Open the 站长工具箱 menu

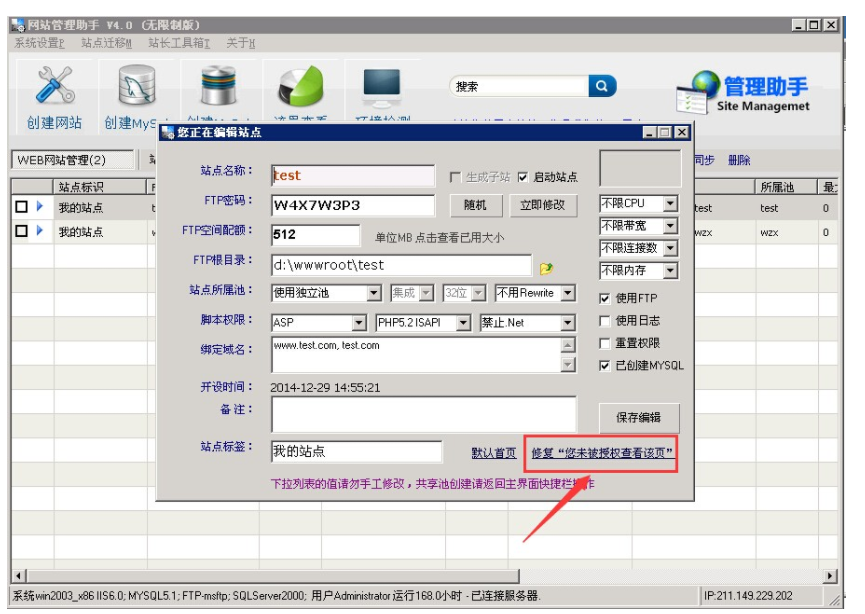tap(180, 43)
